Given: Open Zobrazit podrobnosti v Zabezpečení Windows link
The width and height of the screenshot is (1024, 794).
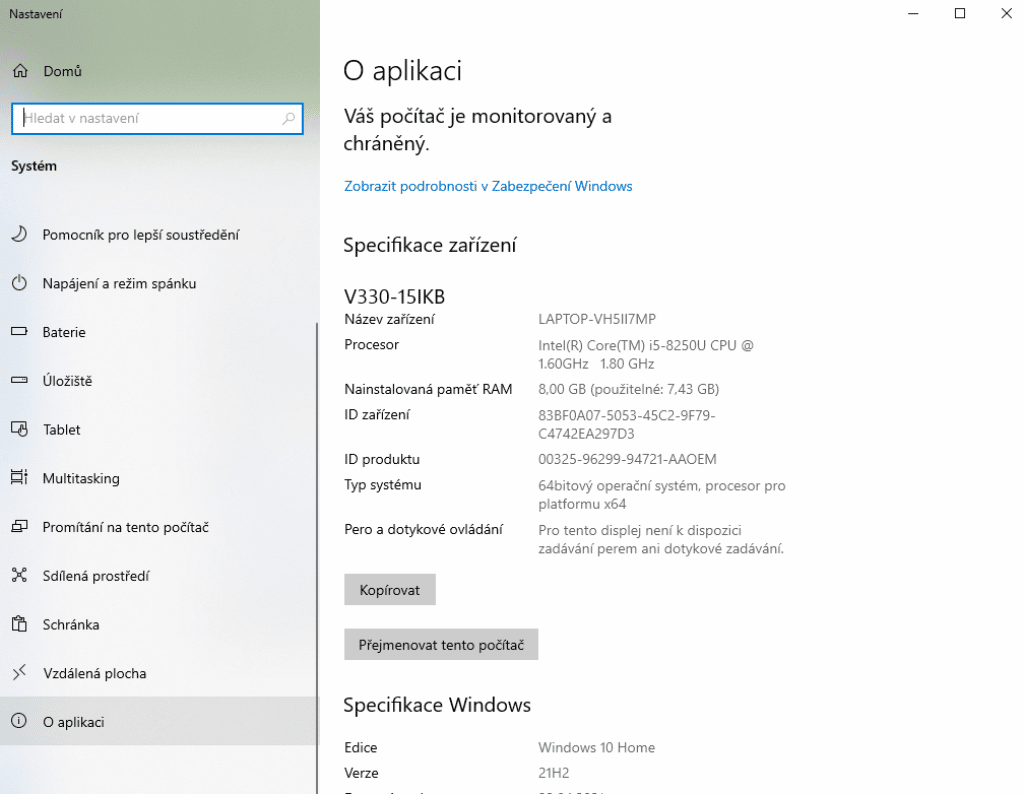Looking at the screenshot, I should pyautogui.click(x=488, y=186).
